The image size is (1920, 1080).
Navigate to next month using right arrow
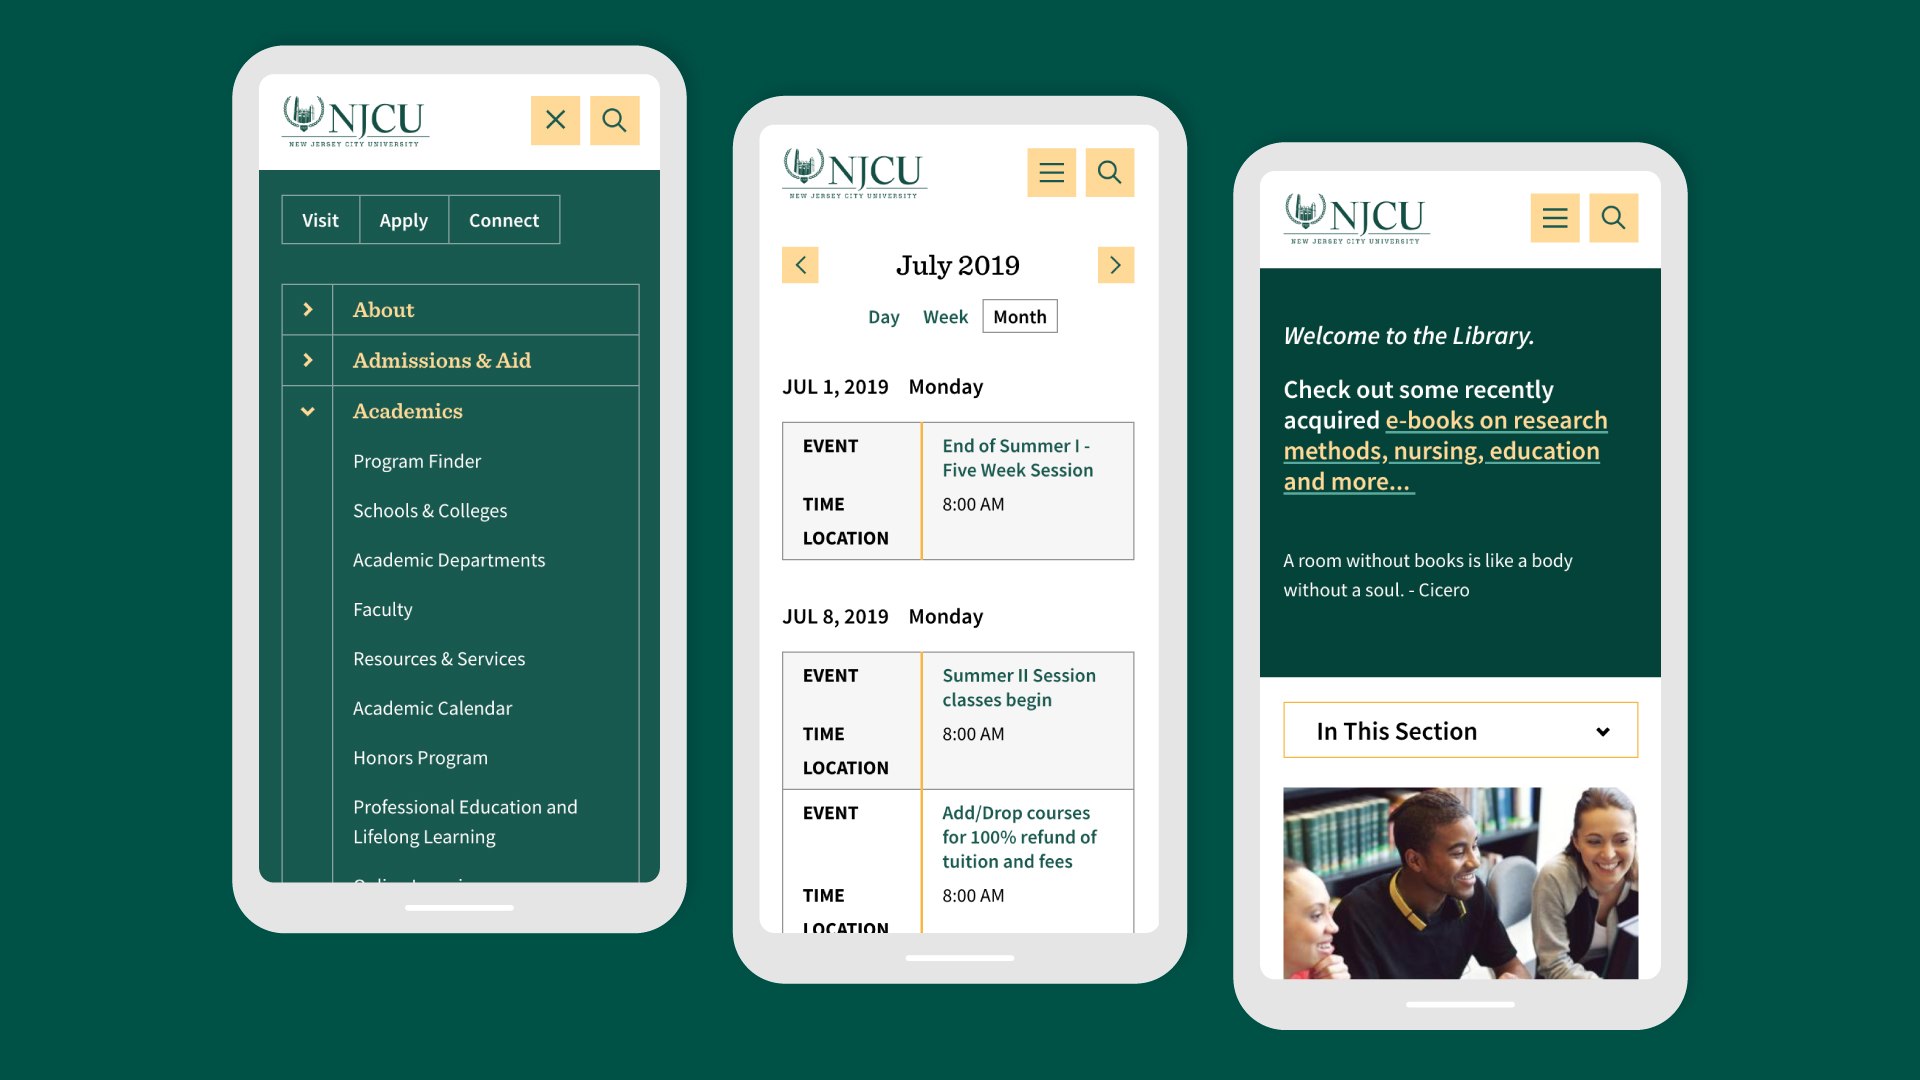[1116, 265]
